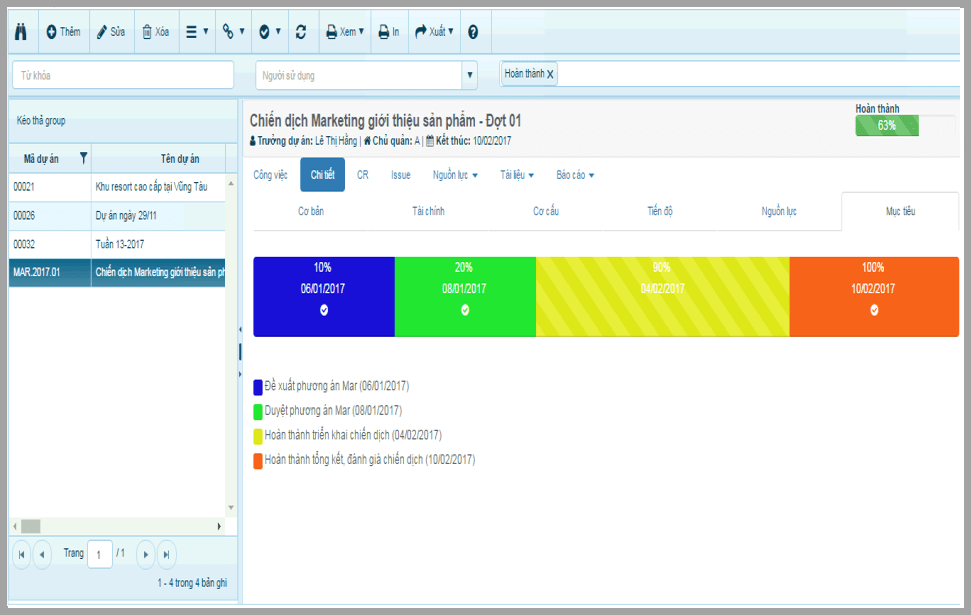Go to next page of project list
Screen dimensions: 971x615
(x=146, y=555)
